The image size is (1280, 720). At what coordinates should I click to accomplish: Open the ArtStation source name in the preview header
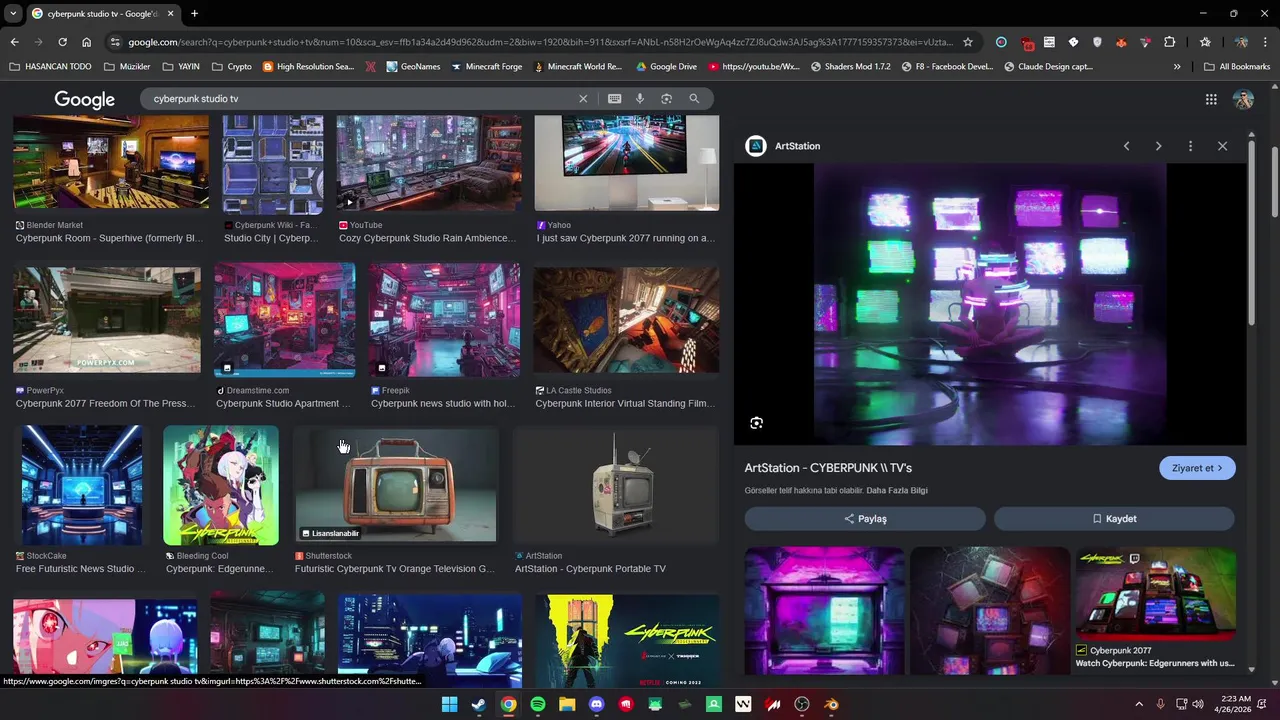coord(797,146)
